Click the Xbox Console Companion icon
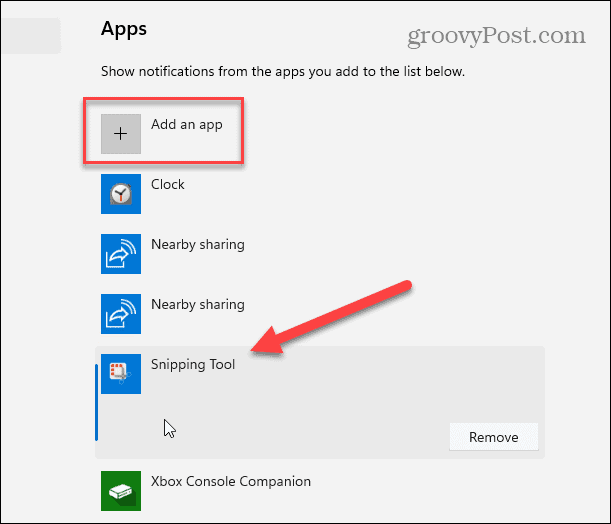 coord(121,491)
